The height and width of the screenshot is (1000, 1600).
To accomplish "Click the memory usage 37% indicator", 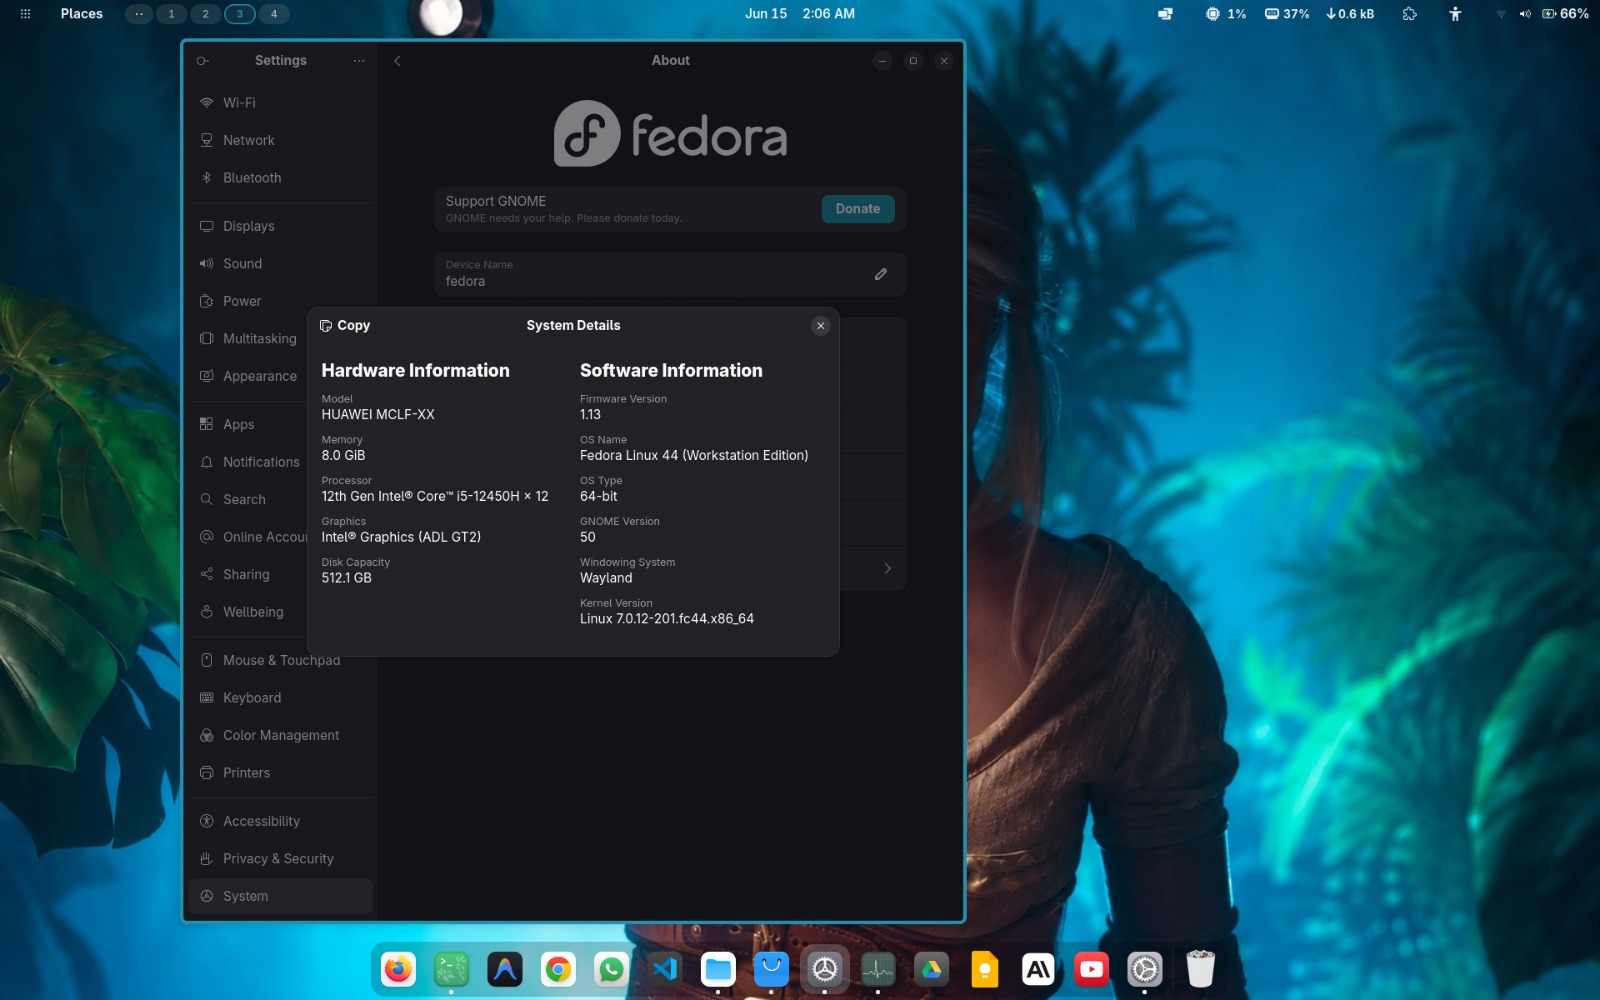I will [x=1287, y=14].
